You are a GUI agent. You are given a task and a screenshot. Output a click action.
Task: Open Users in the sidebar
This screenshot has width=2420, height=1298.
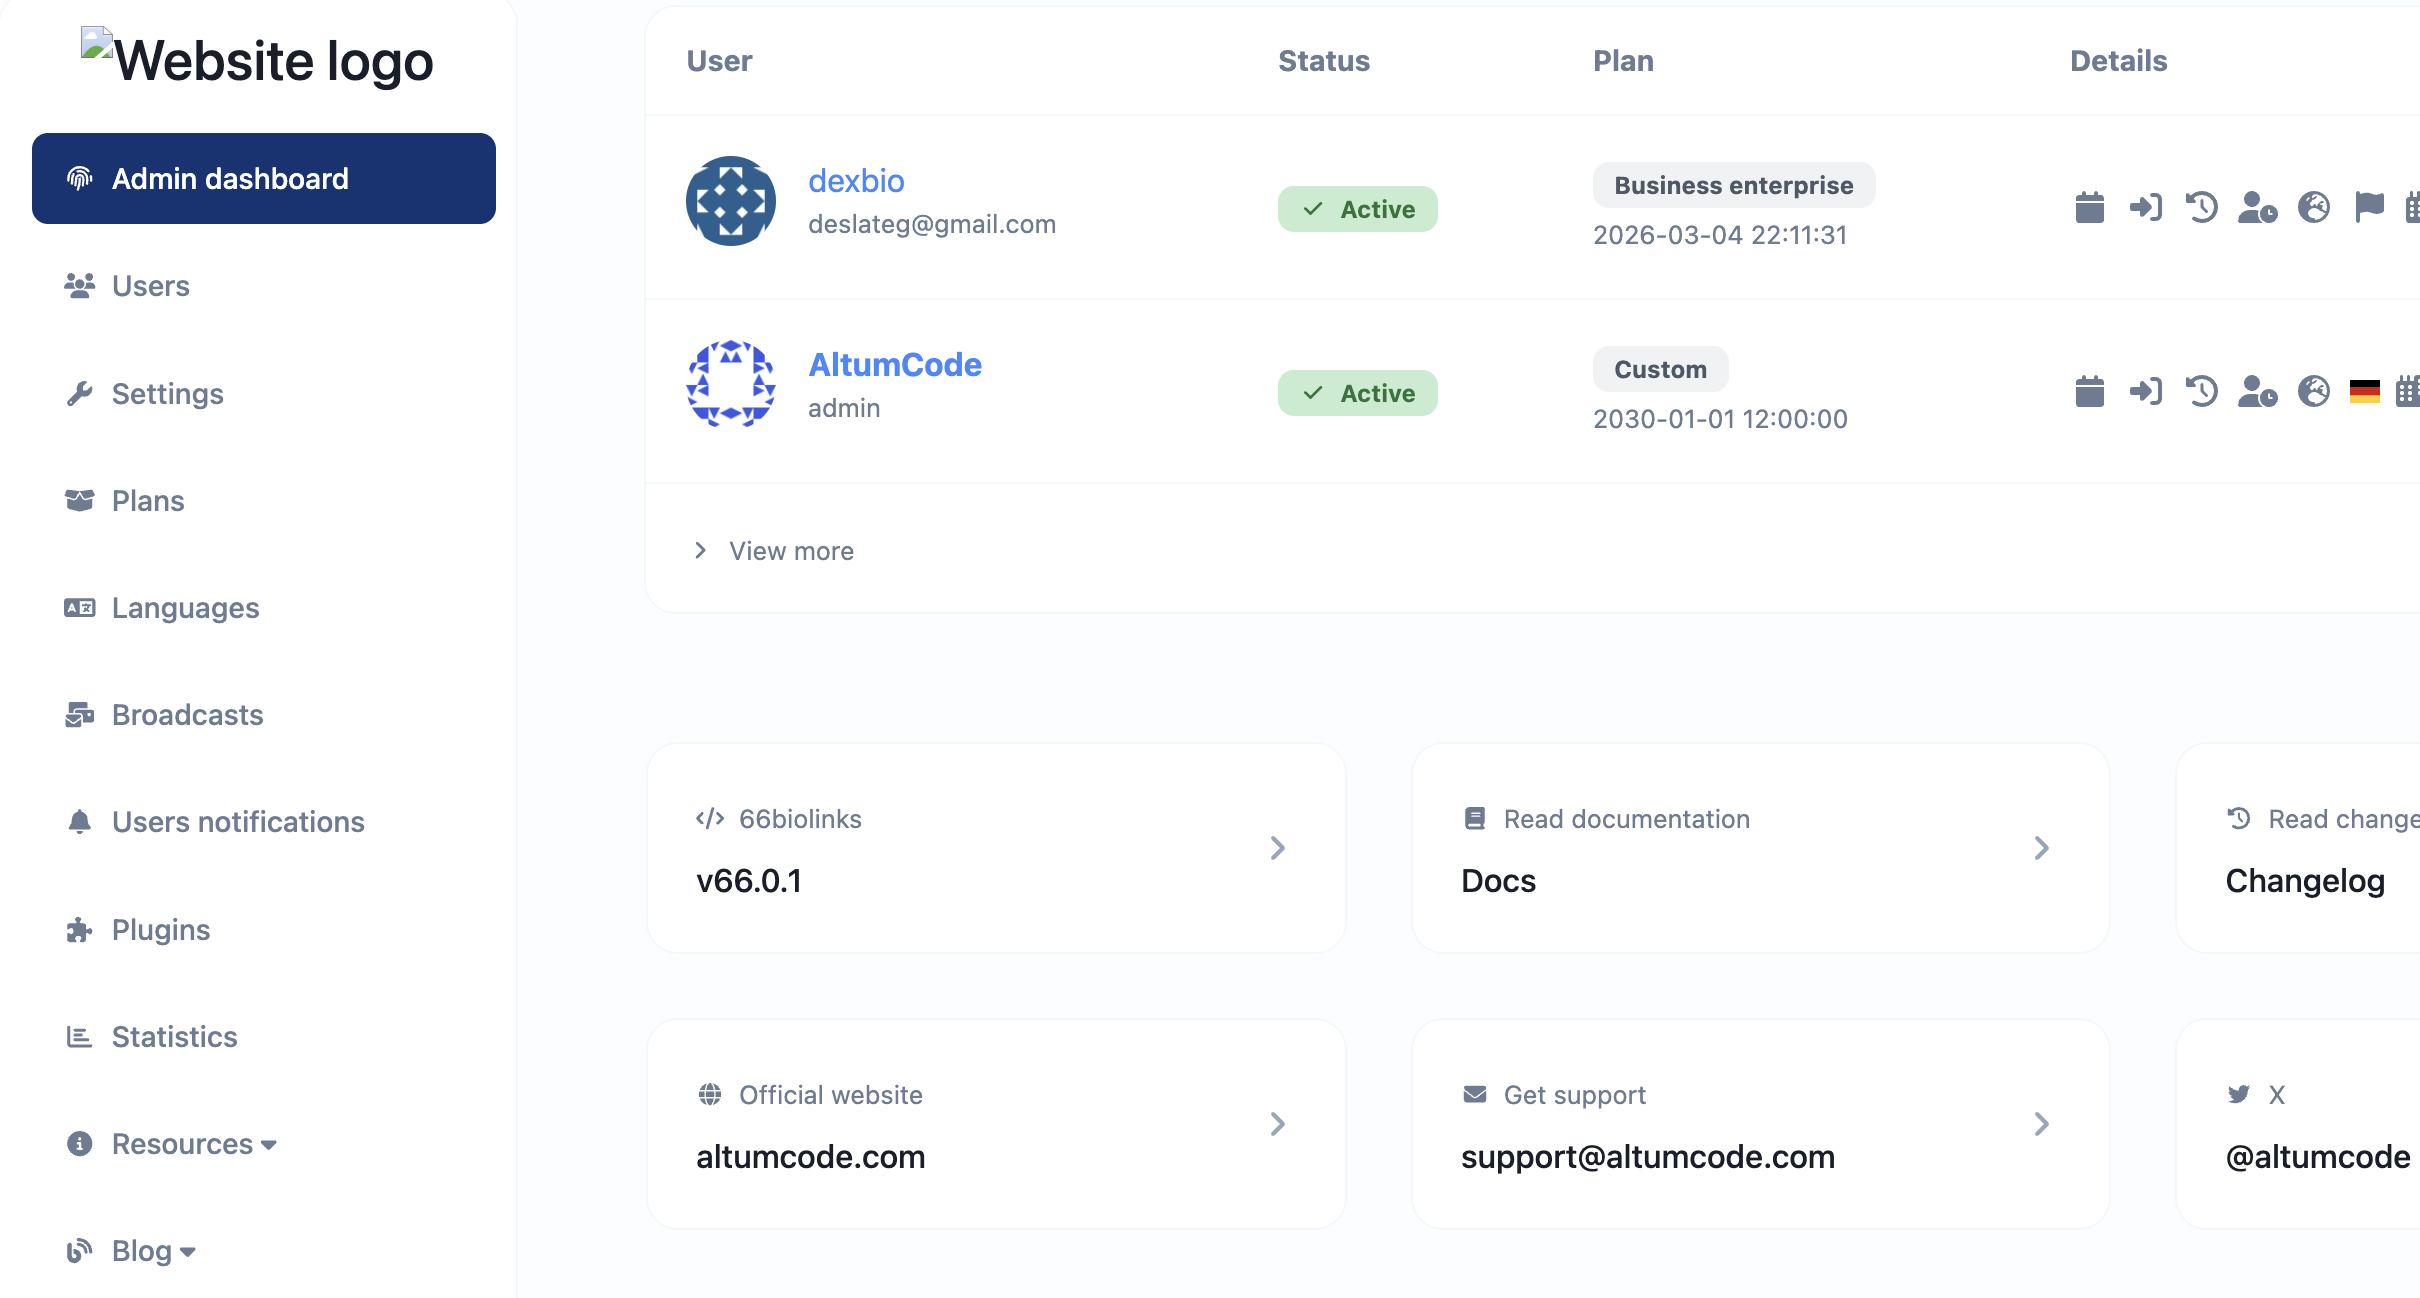(x=264, y=286)
